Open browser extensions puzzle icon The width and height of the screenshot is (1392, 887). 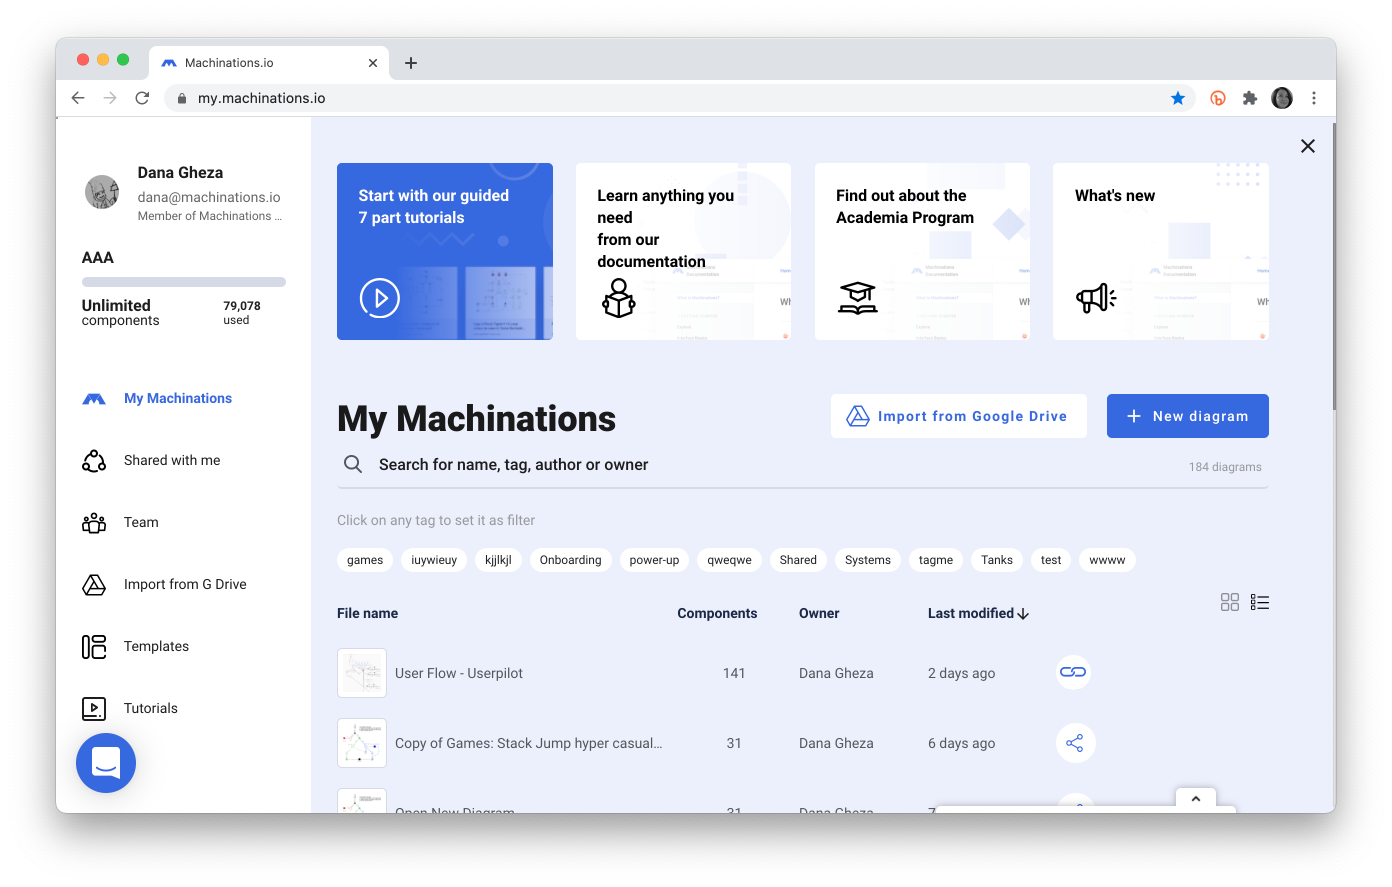pos(1250,98)
